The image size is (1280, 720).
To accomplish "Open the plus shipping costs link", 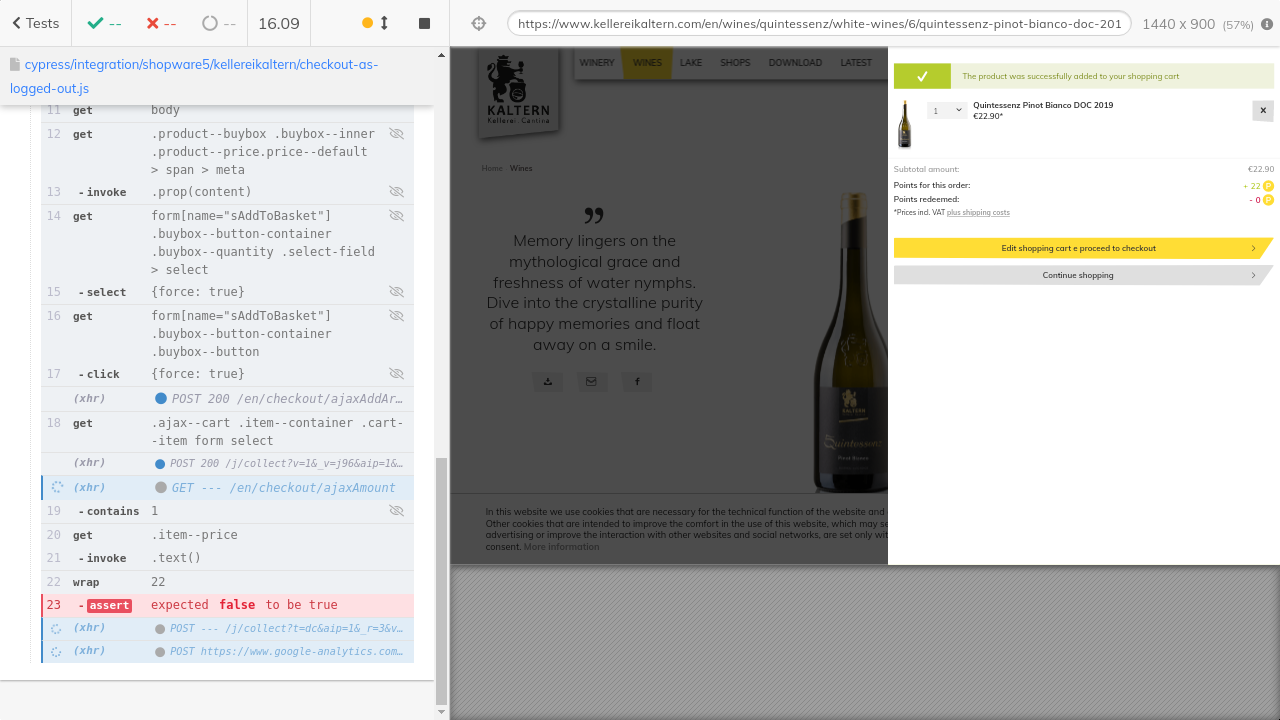I will click(978, 213).
